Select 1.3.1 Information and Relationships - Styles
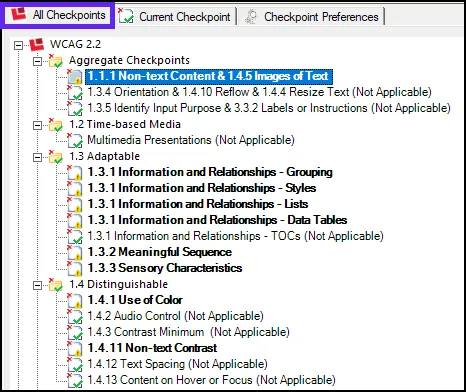 tap(202, 188)
